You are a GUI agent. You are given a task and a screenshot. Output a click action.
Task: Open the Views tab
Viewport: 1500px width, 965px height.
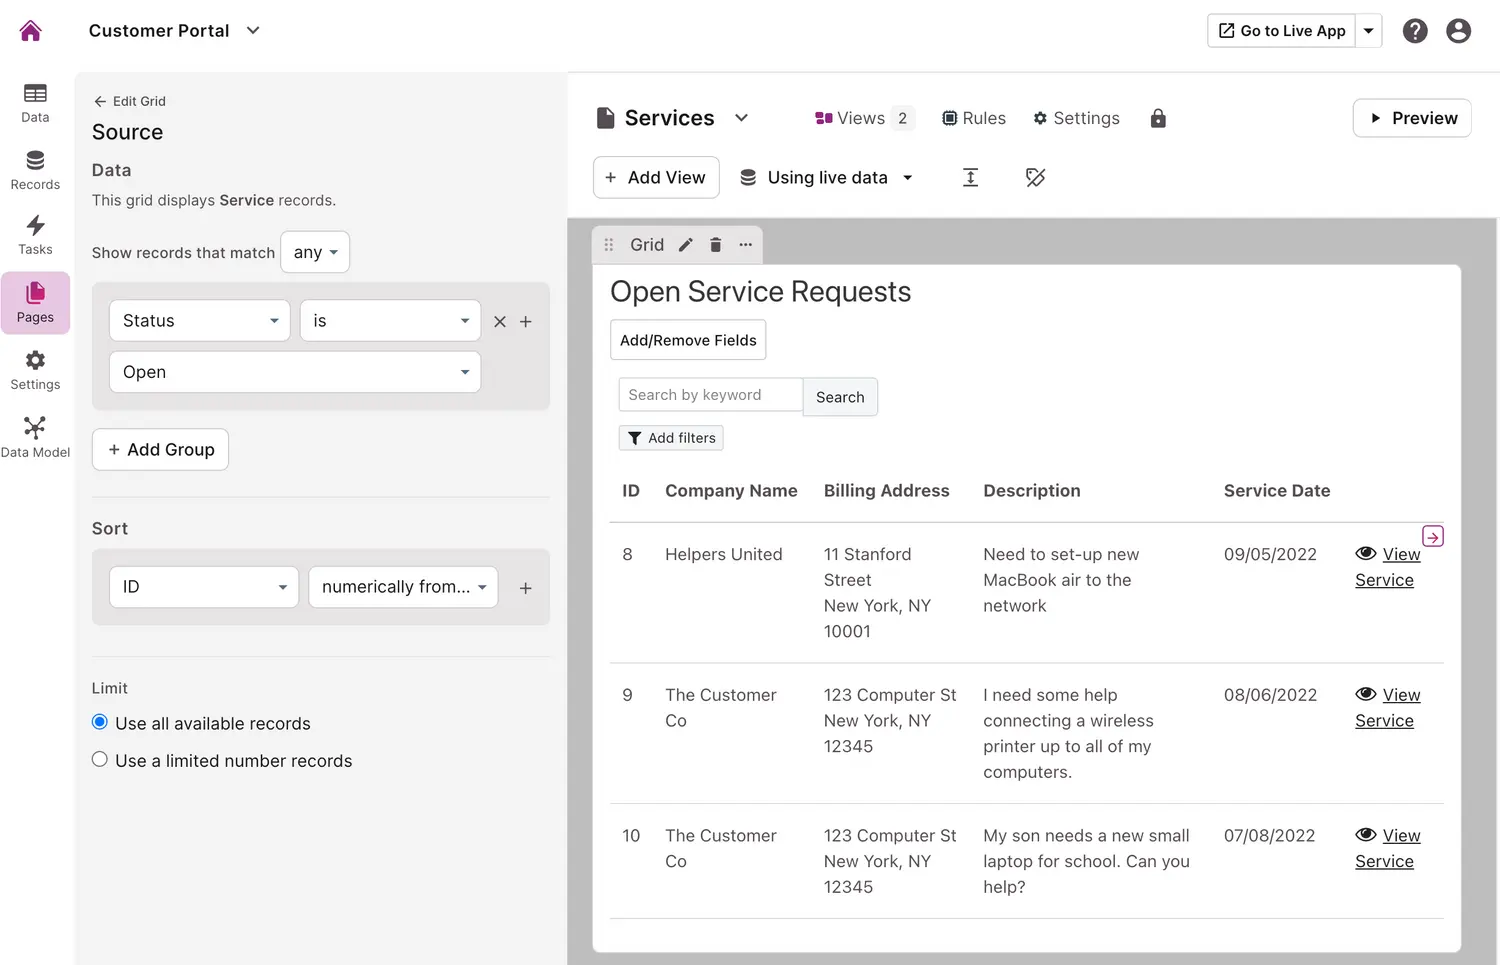pyautogui.click(x=862, y=119)
